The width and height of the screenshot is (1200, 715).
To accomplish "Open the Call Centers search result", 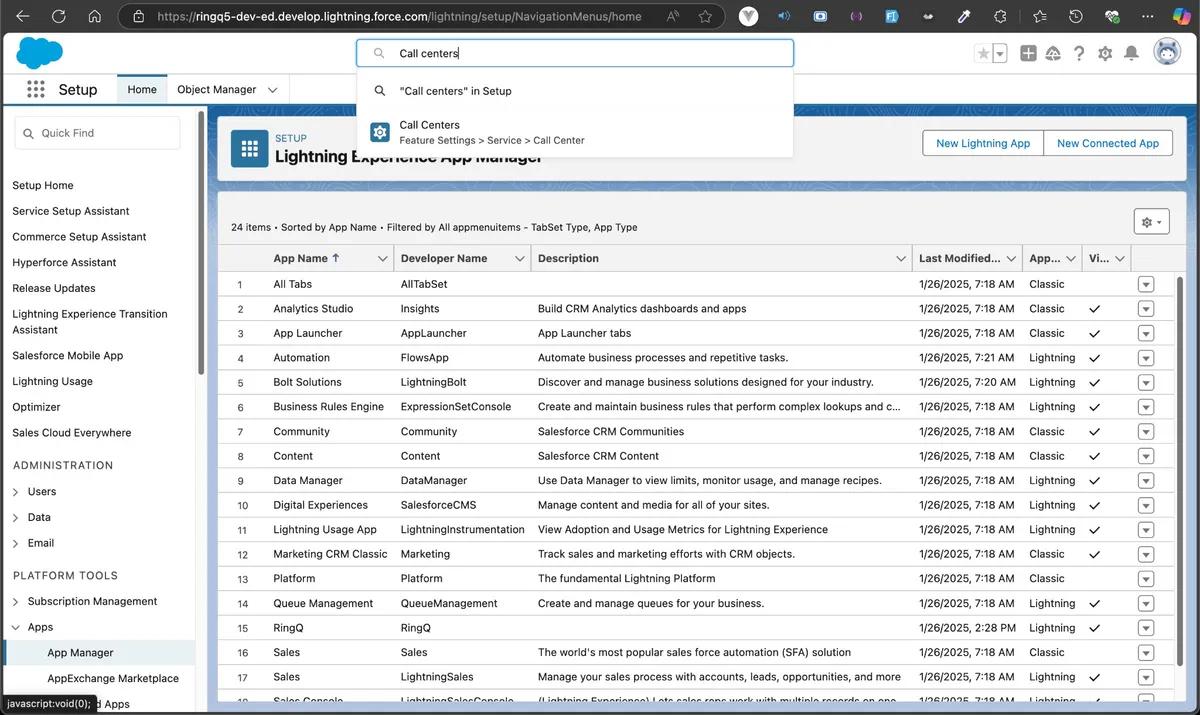I will point(575,132).
